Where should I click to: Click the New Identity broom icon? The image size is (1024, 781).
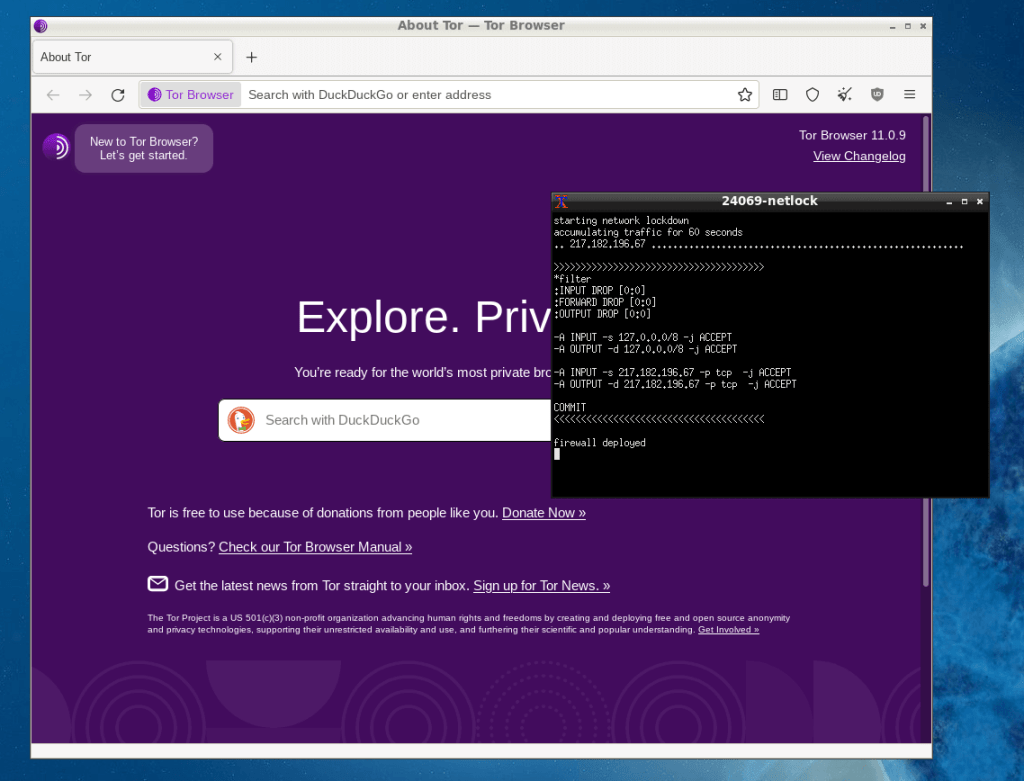click(844, 95)
